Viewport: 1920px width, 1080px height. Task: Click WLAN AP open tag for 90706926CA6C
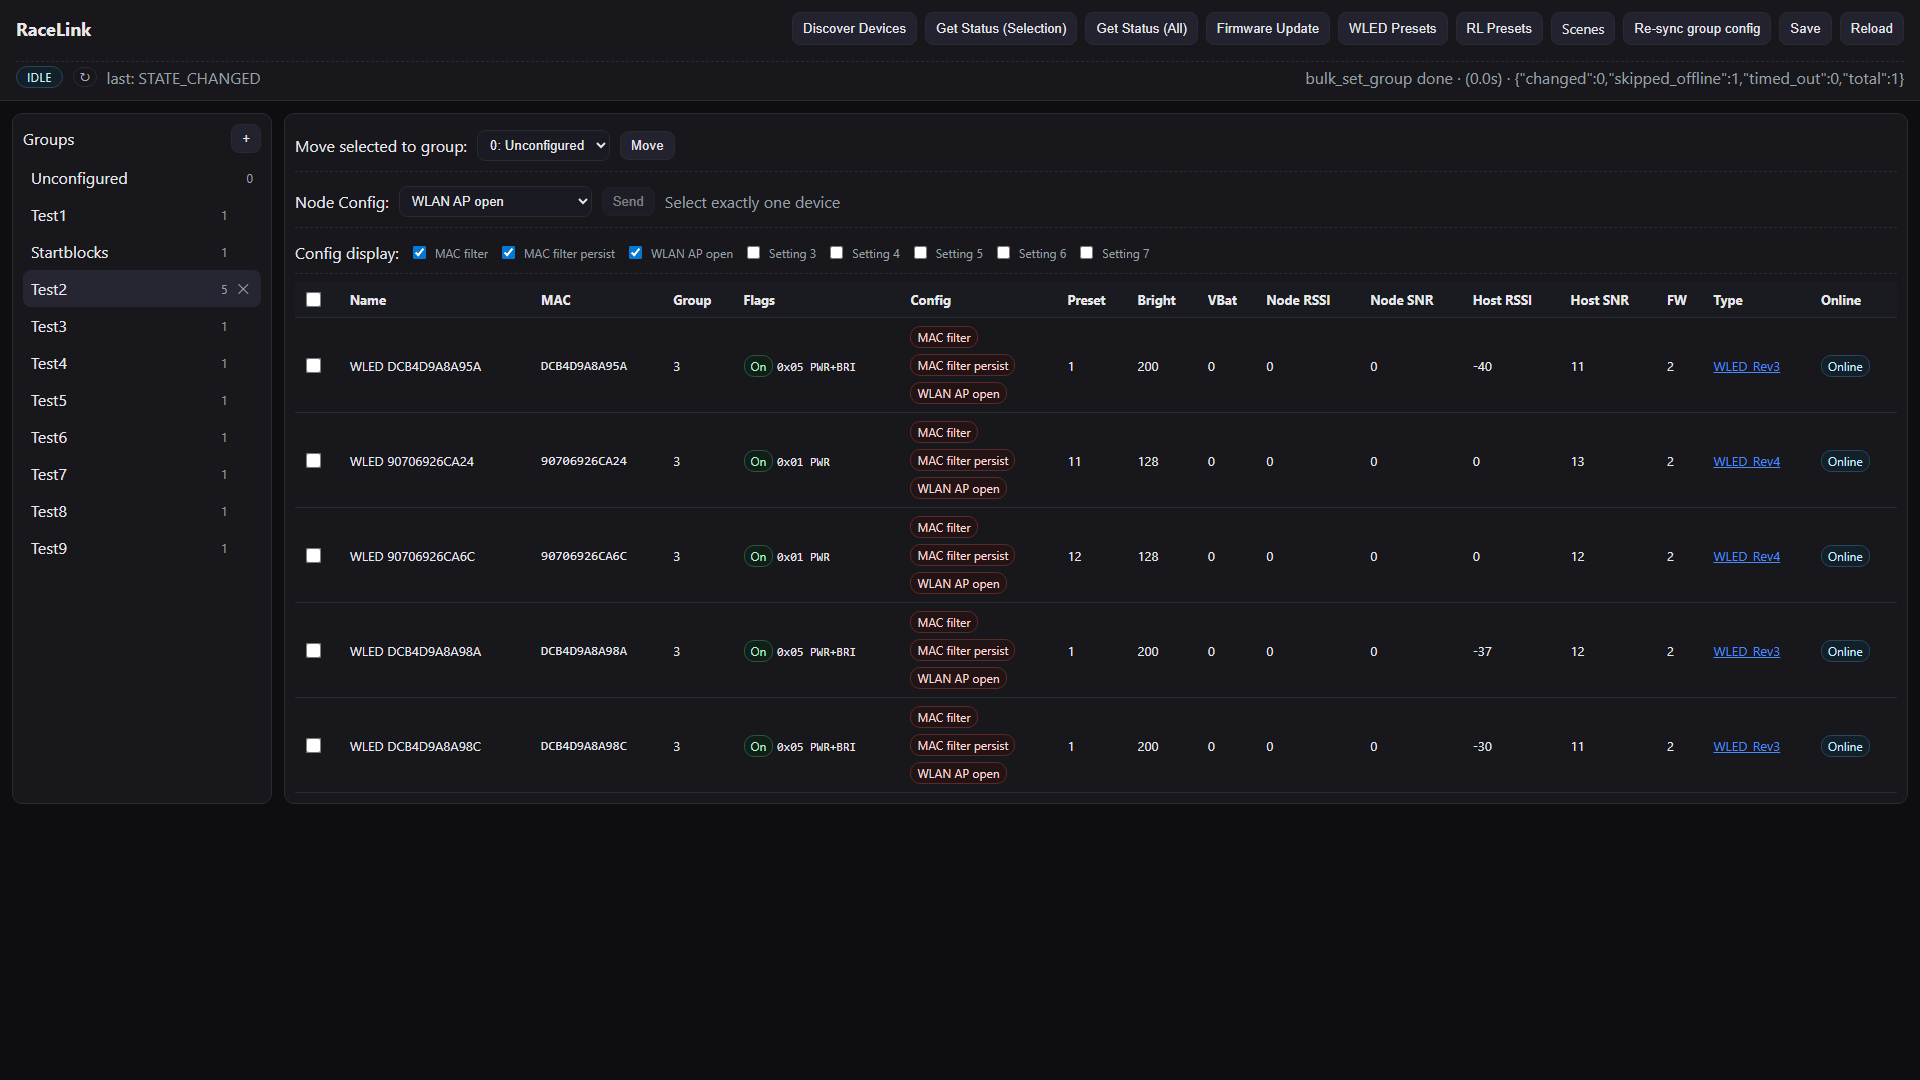click(958, 584)
